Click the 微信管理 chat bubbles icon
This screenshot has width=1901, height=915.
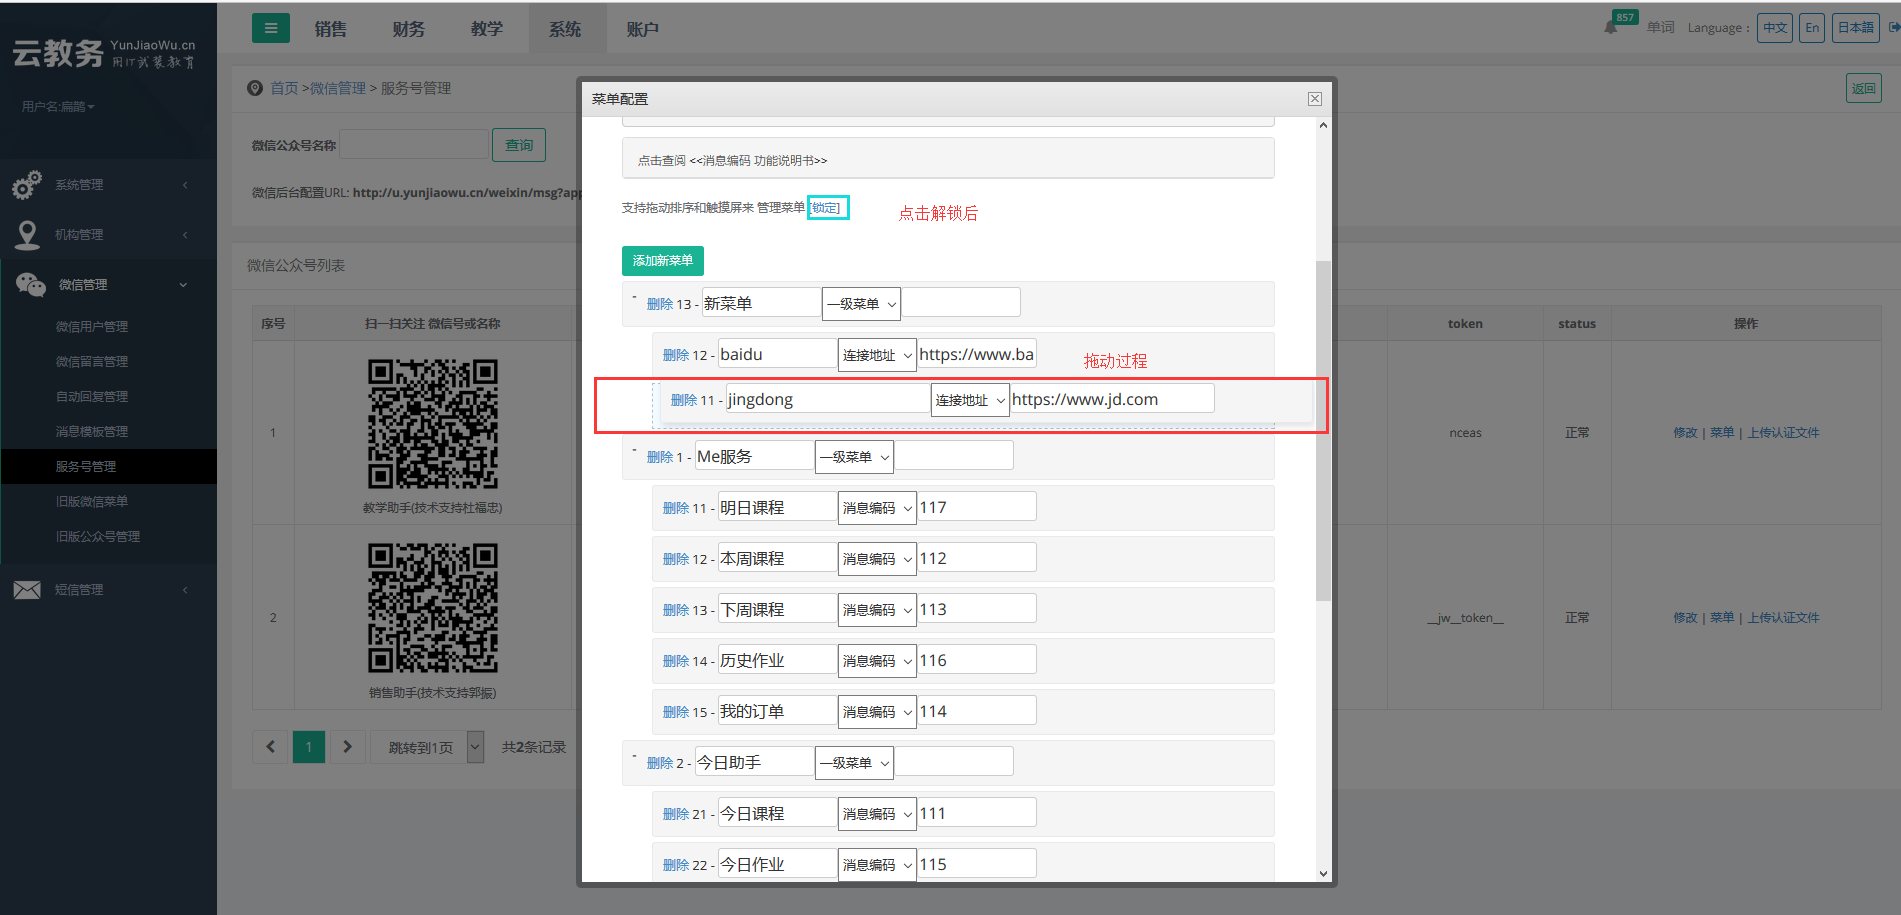tap(30, 285)
